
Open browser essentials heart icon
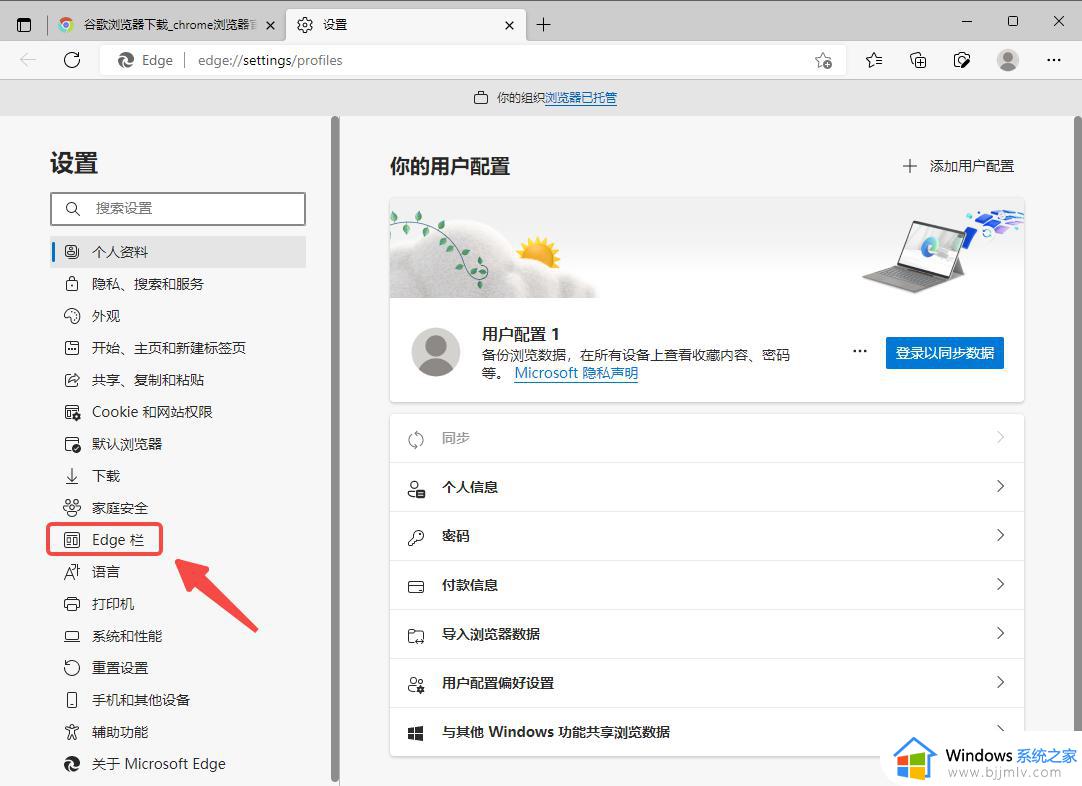click(962, 61)
